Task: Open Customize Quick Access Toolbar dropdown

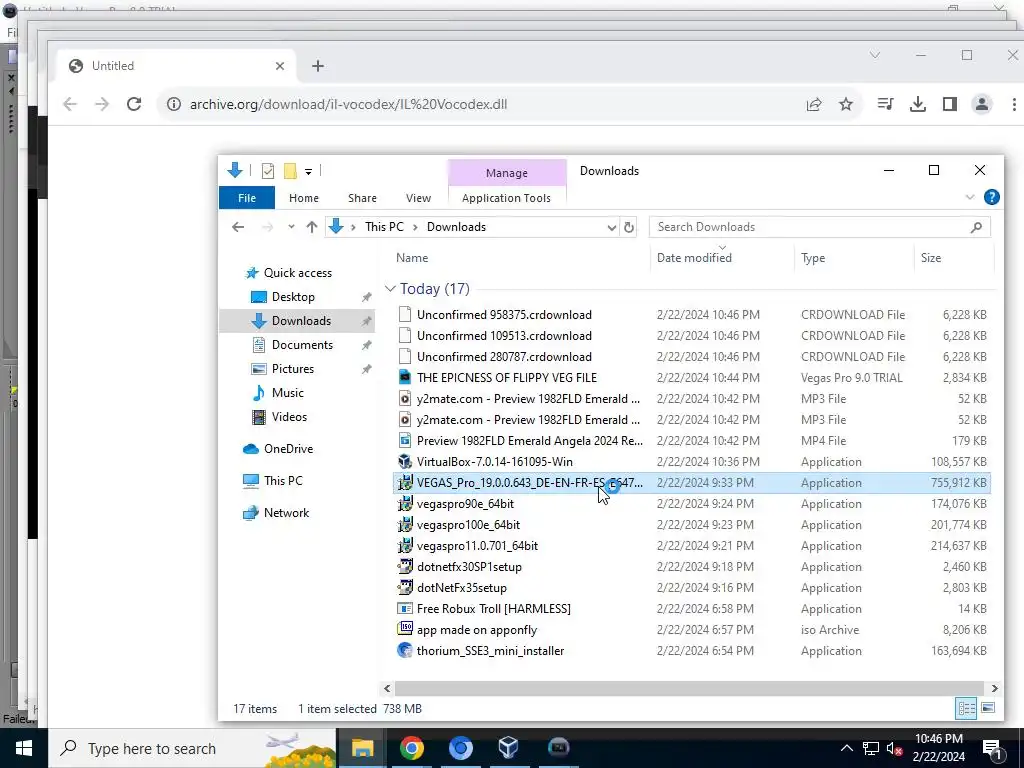Action: click(308, 172)
